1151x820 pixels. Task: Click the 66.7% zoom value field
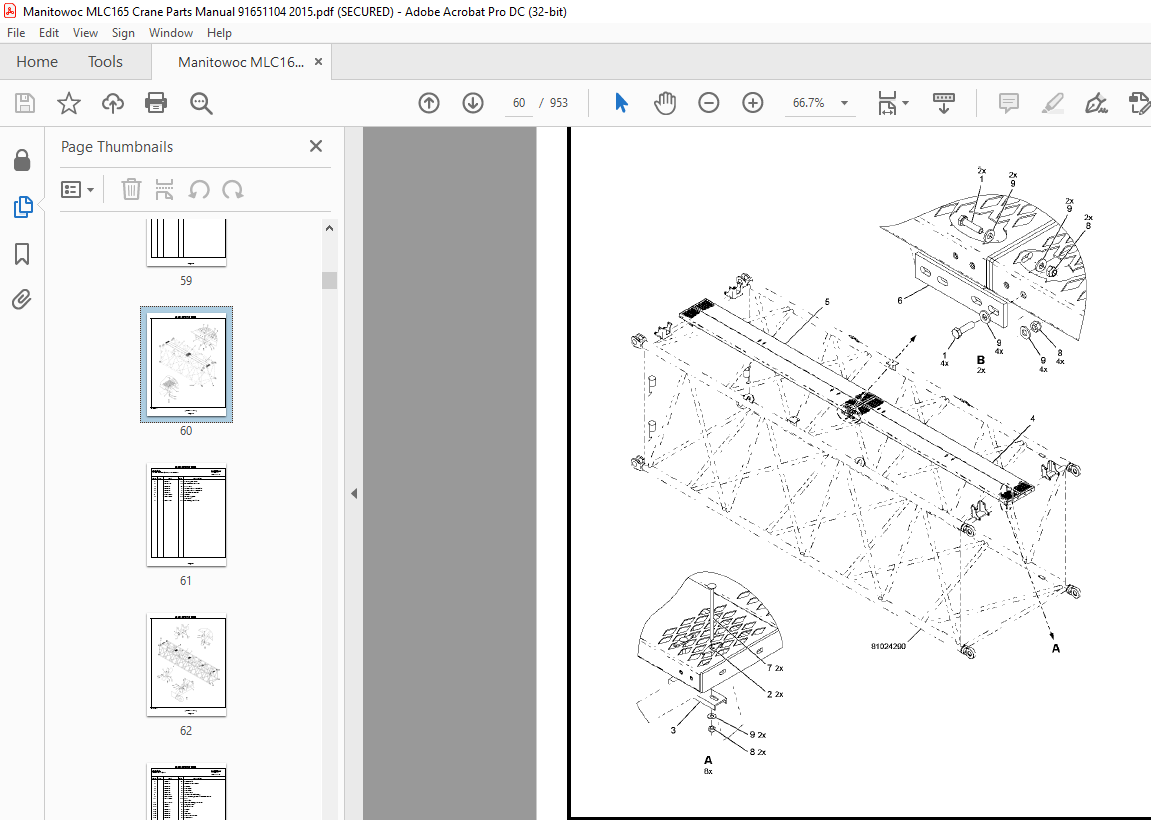pyautogui.click(x=808, y=103)
